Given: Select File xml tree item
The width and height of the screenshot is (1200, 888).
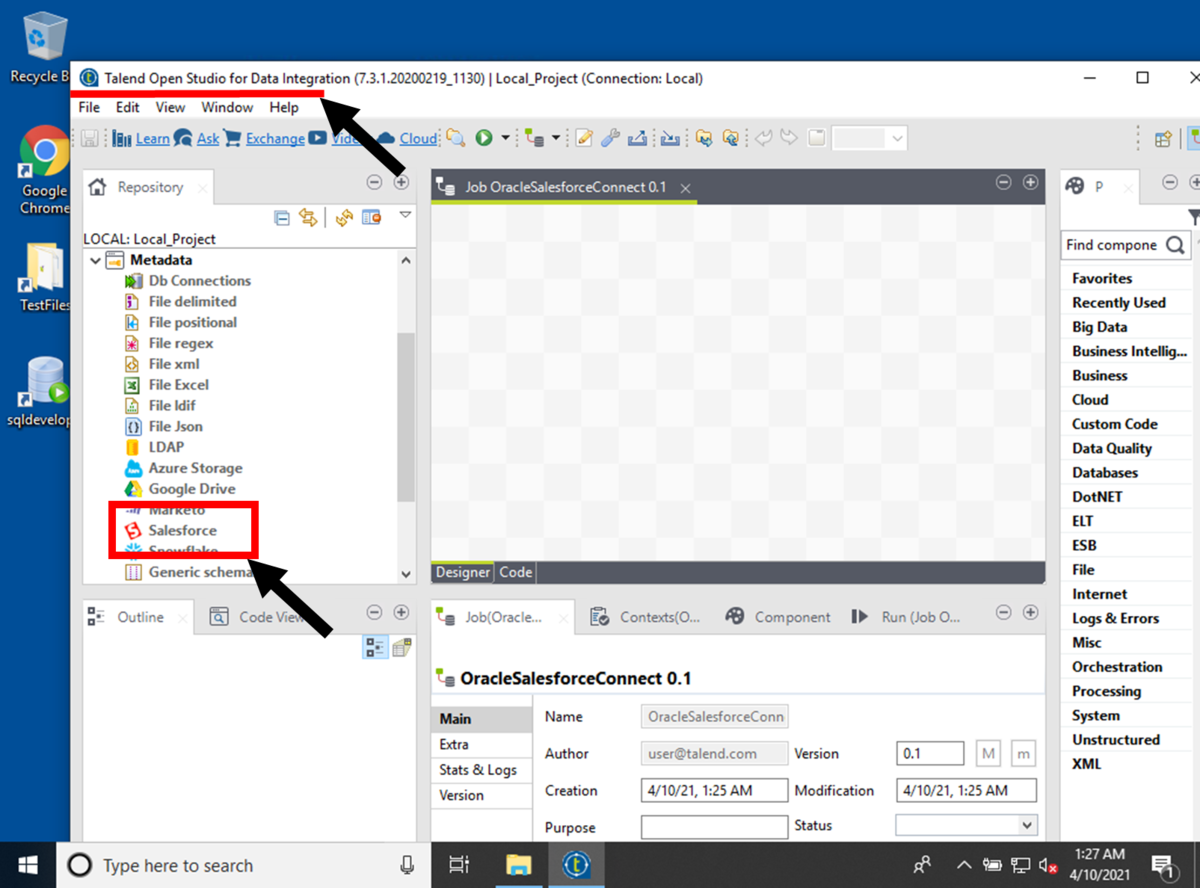Looking at the screenshot, I should click(x=174, y=364).
